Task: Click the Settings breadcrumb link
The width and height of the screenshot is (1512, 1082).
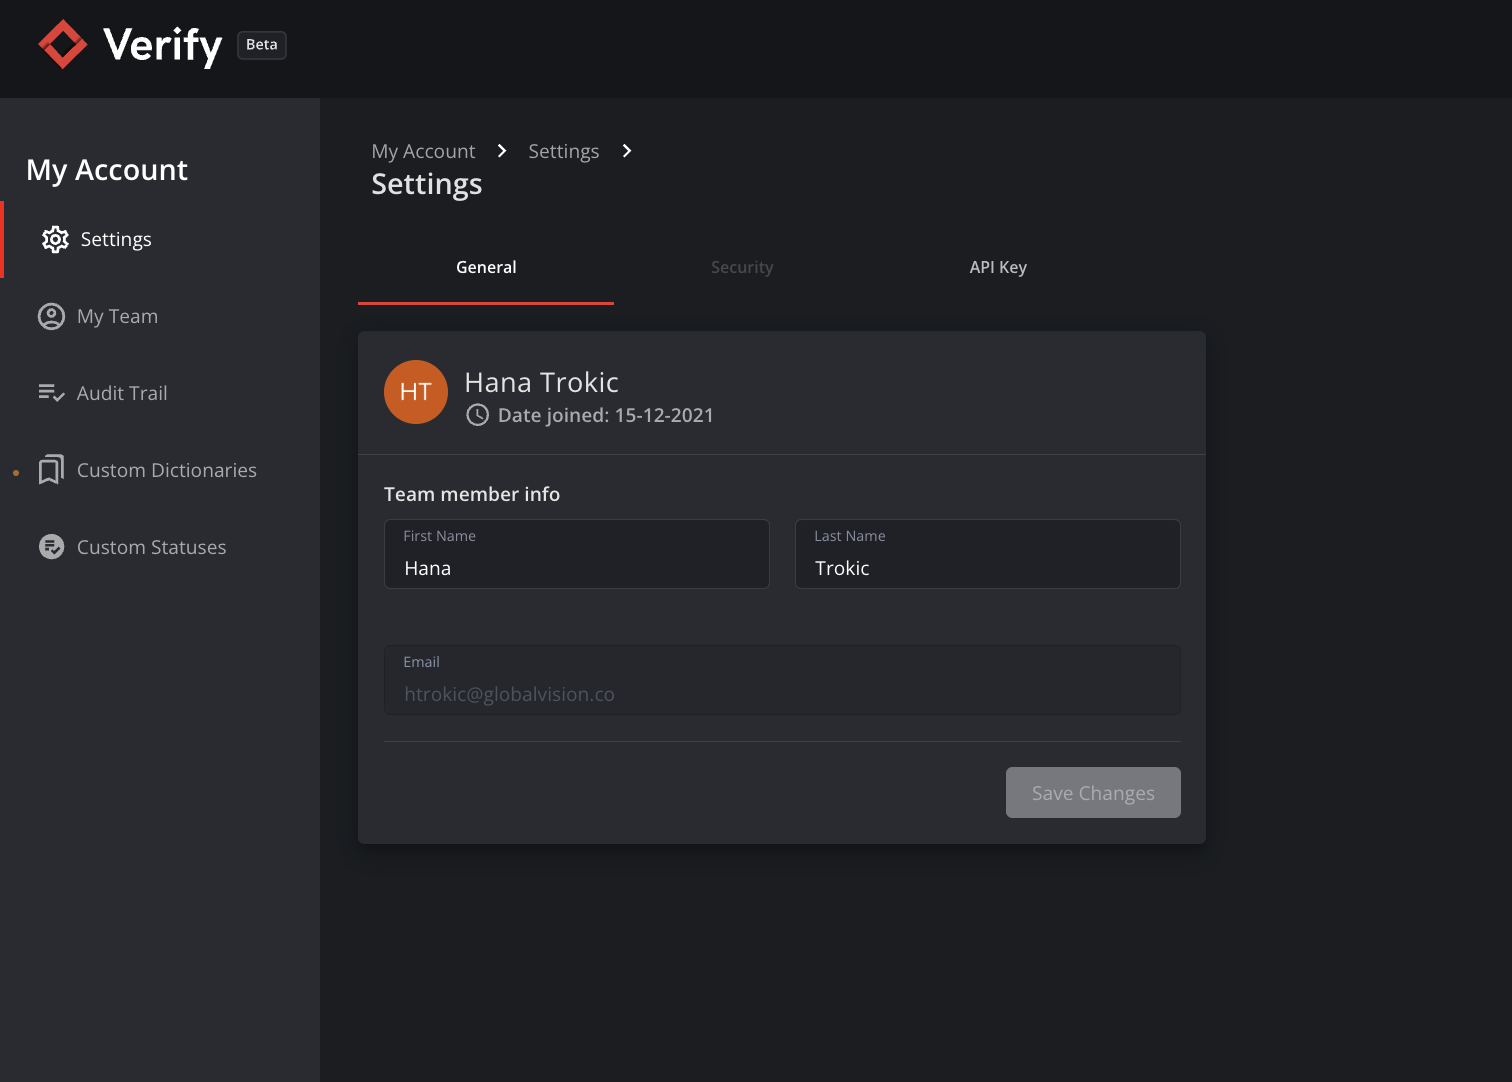Action: 563,151
